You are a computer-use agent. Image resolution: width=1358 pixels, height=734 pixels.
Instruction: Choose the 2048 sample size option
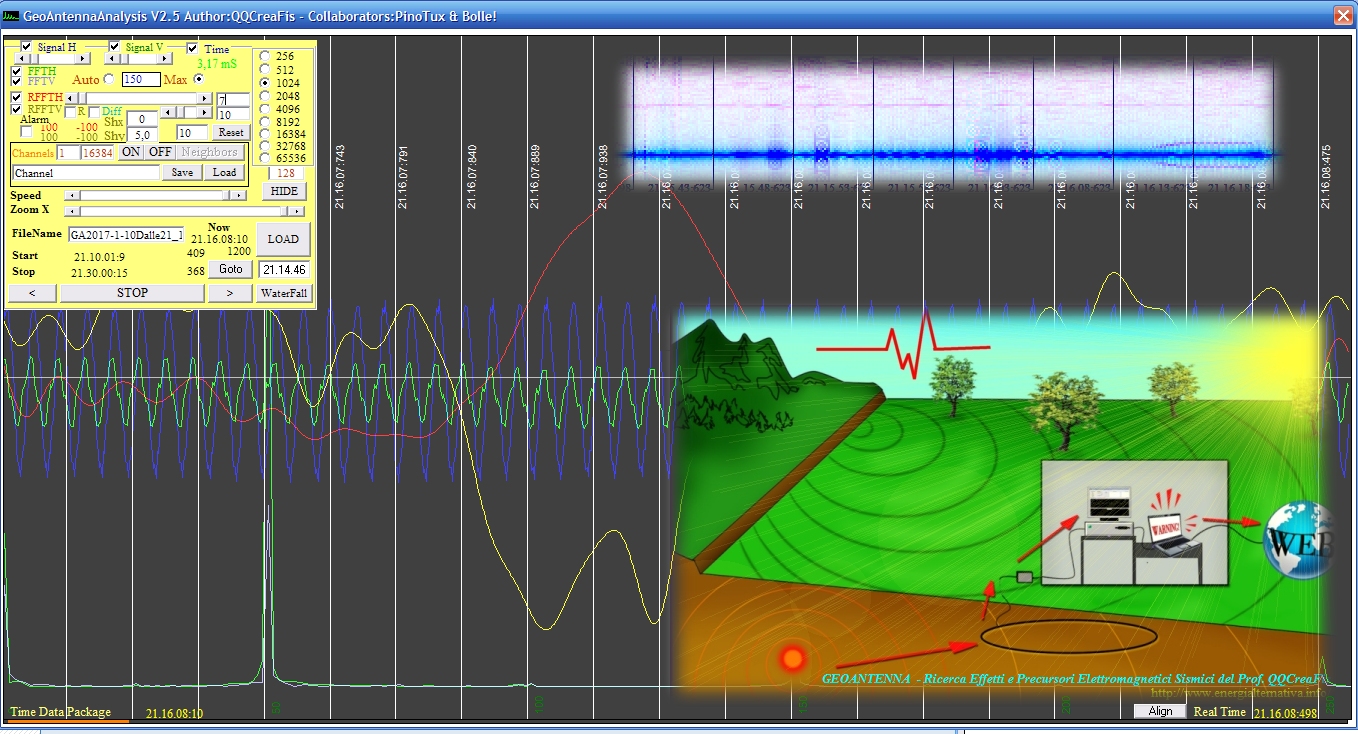tap(265, 96)
